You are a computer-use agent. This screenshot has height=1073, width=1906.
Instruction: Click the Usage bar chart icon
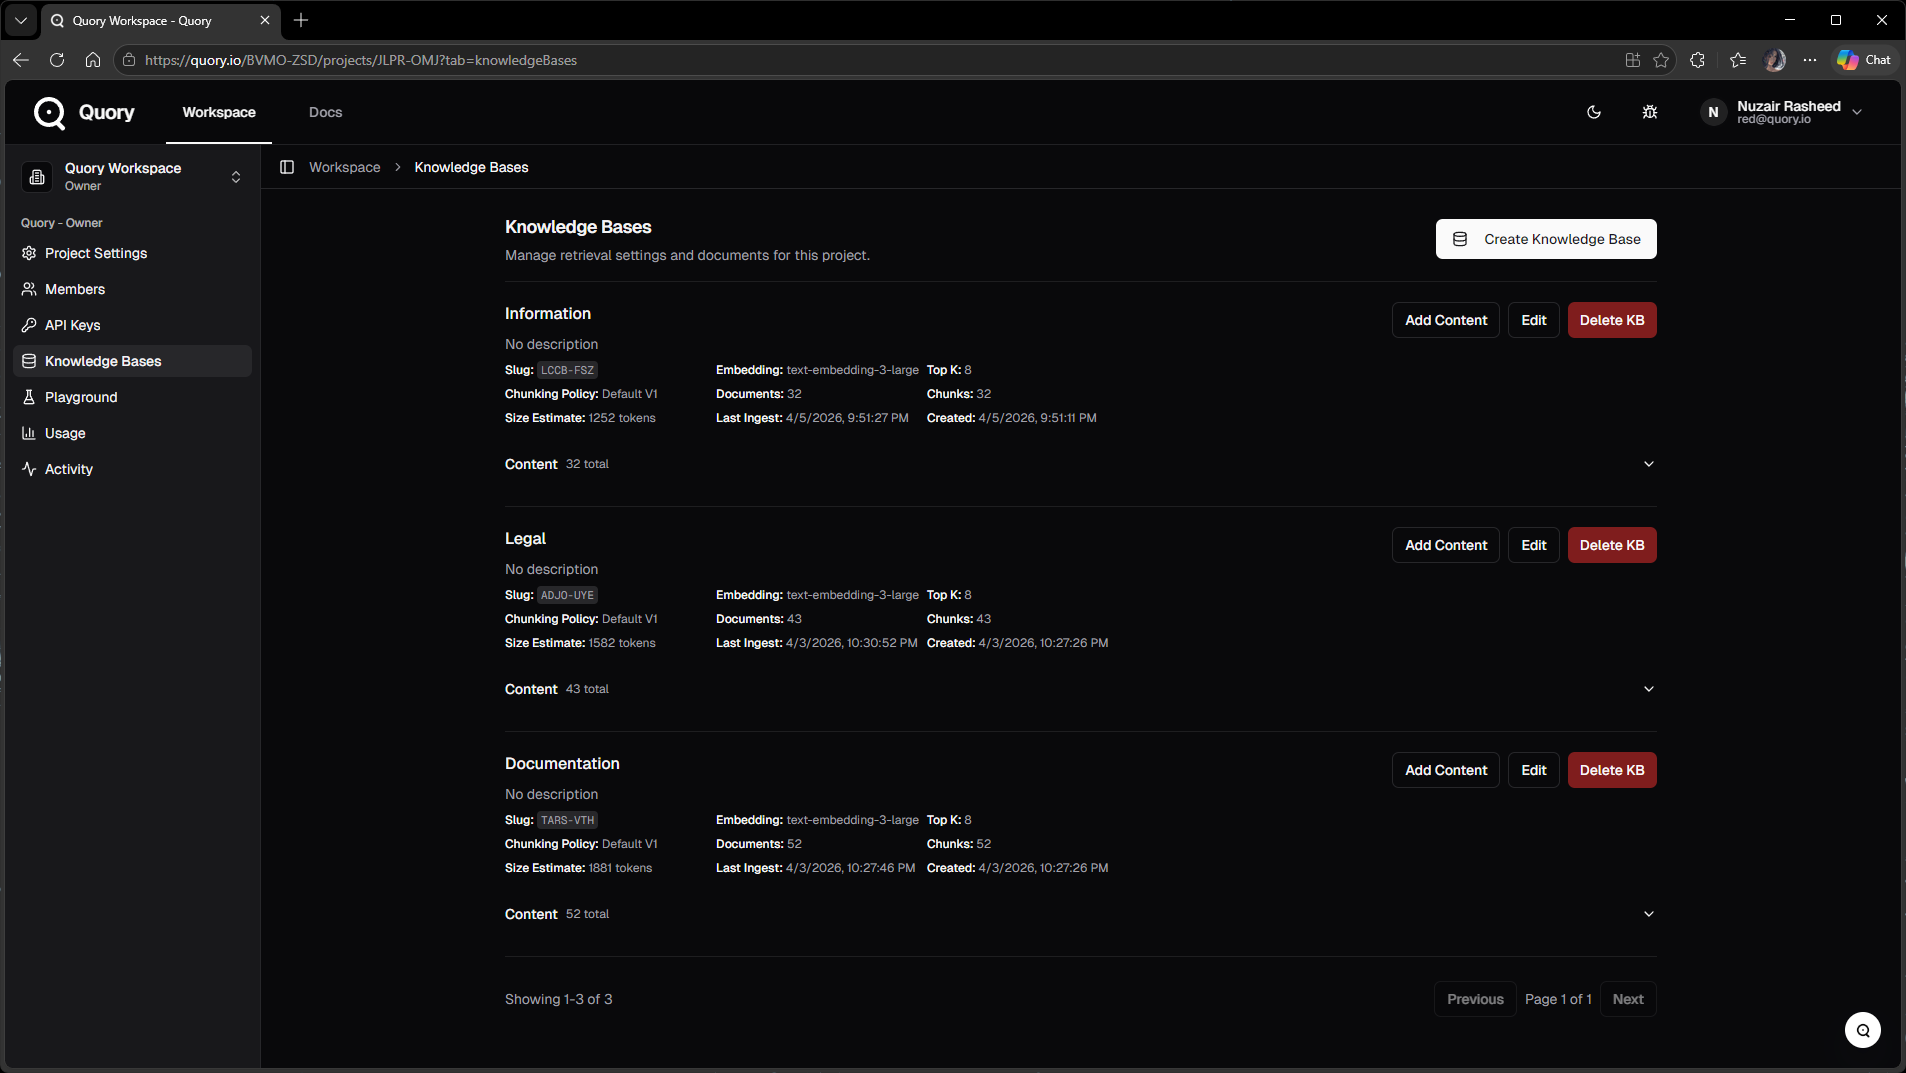pyautogui.click(x=29, y=433)
